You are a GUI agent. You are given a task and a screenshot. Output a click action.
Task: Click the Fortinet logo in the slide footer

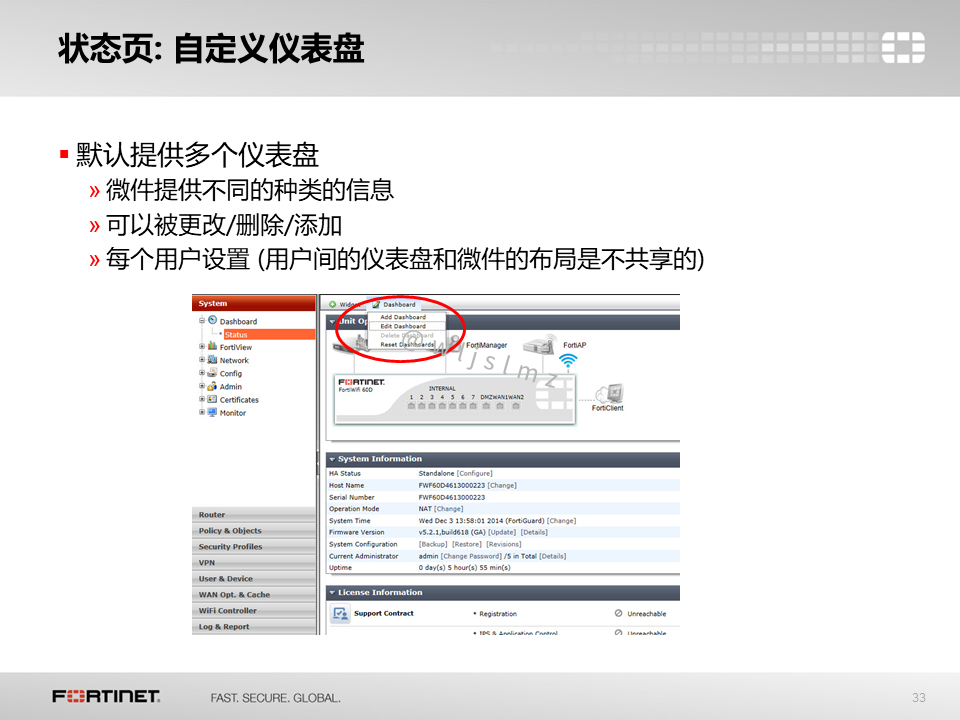(106, 696)
